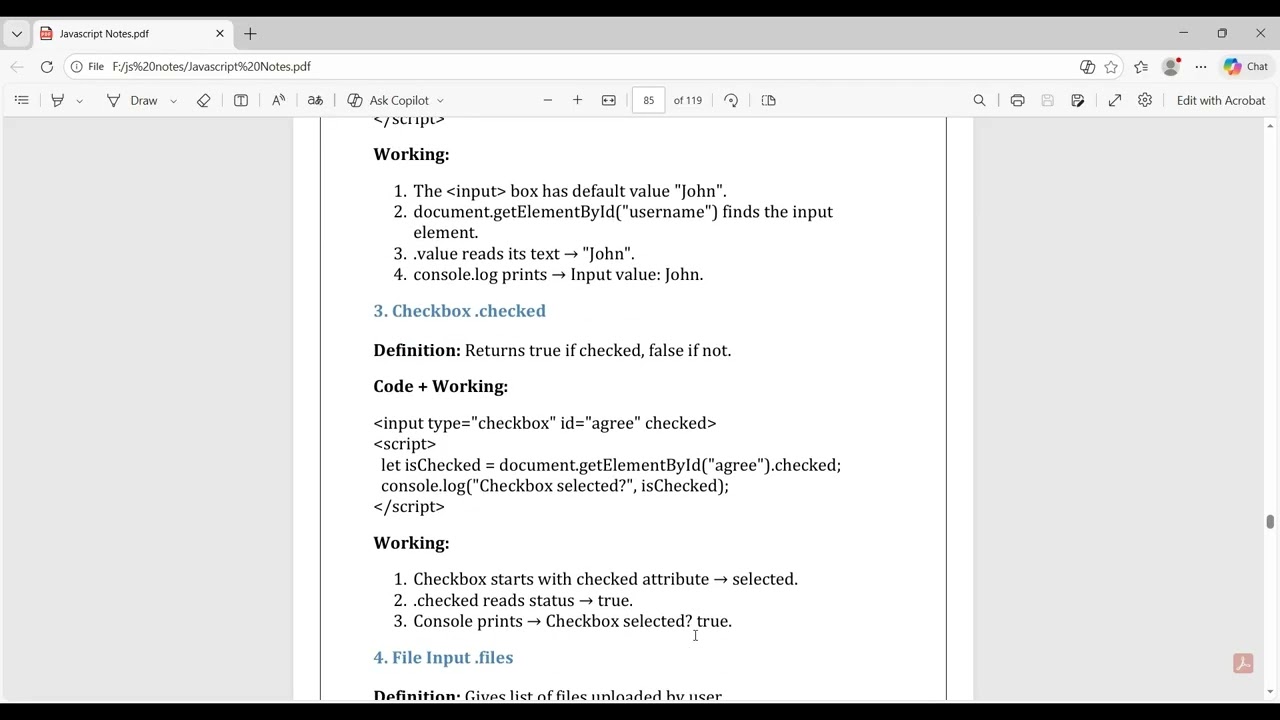Viewport: 1280px width, 720px height.
Task: Start Read aloud
Action: [x=278, y=100]
